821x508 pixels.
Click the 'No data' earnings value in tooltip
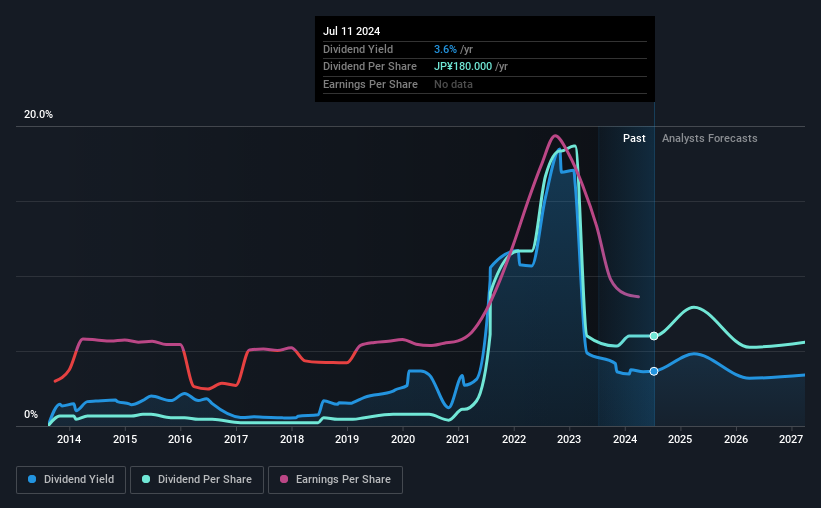coord(453,84)
